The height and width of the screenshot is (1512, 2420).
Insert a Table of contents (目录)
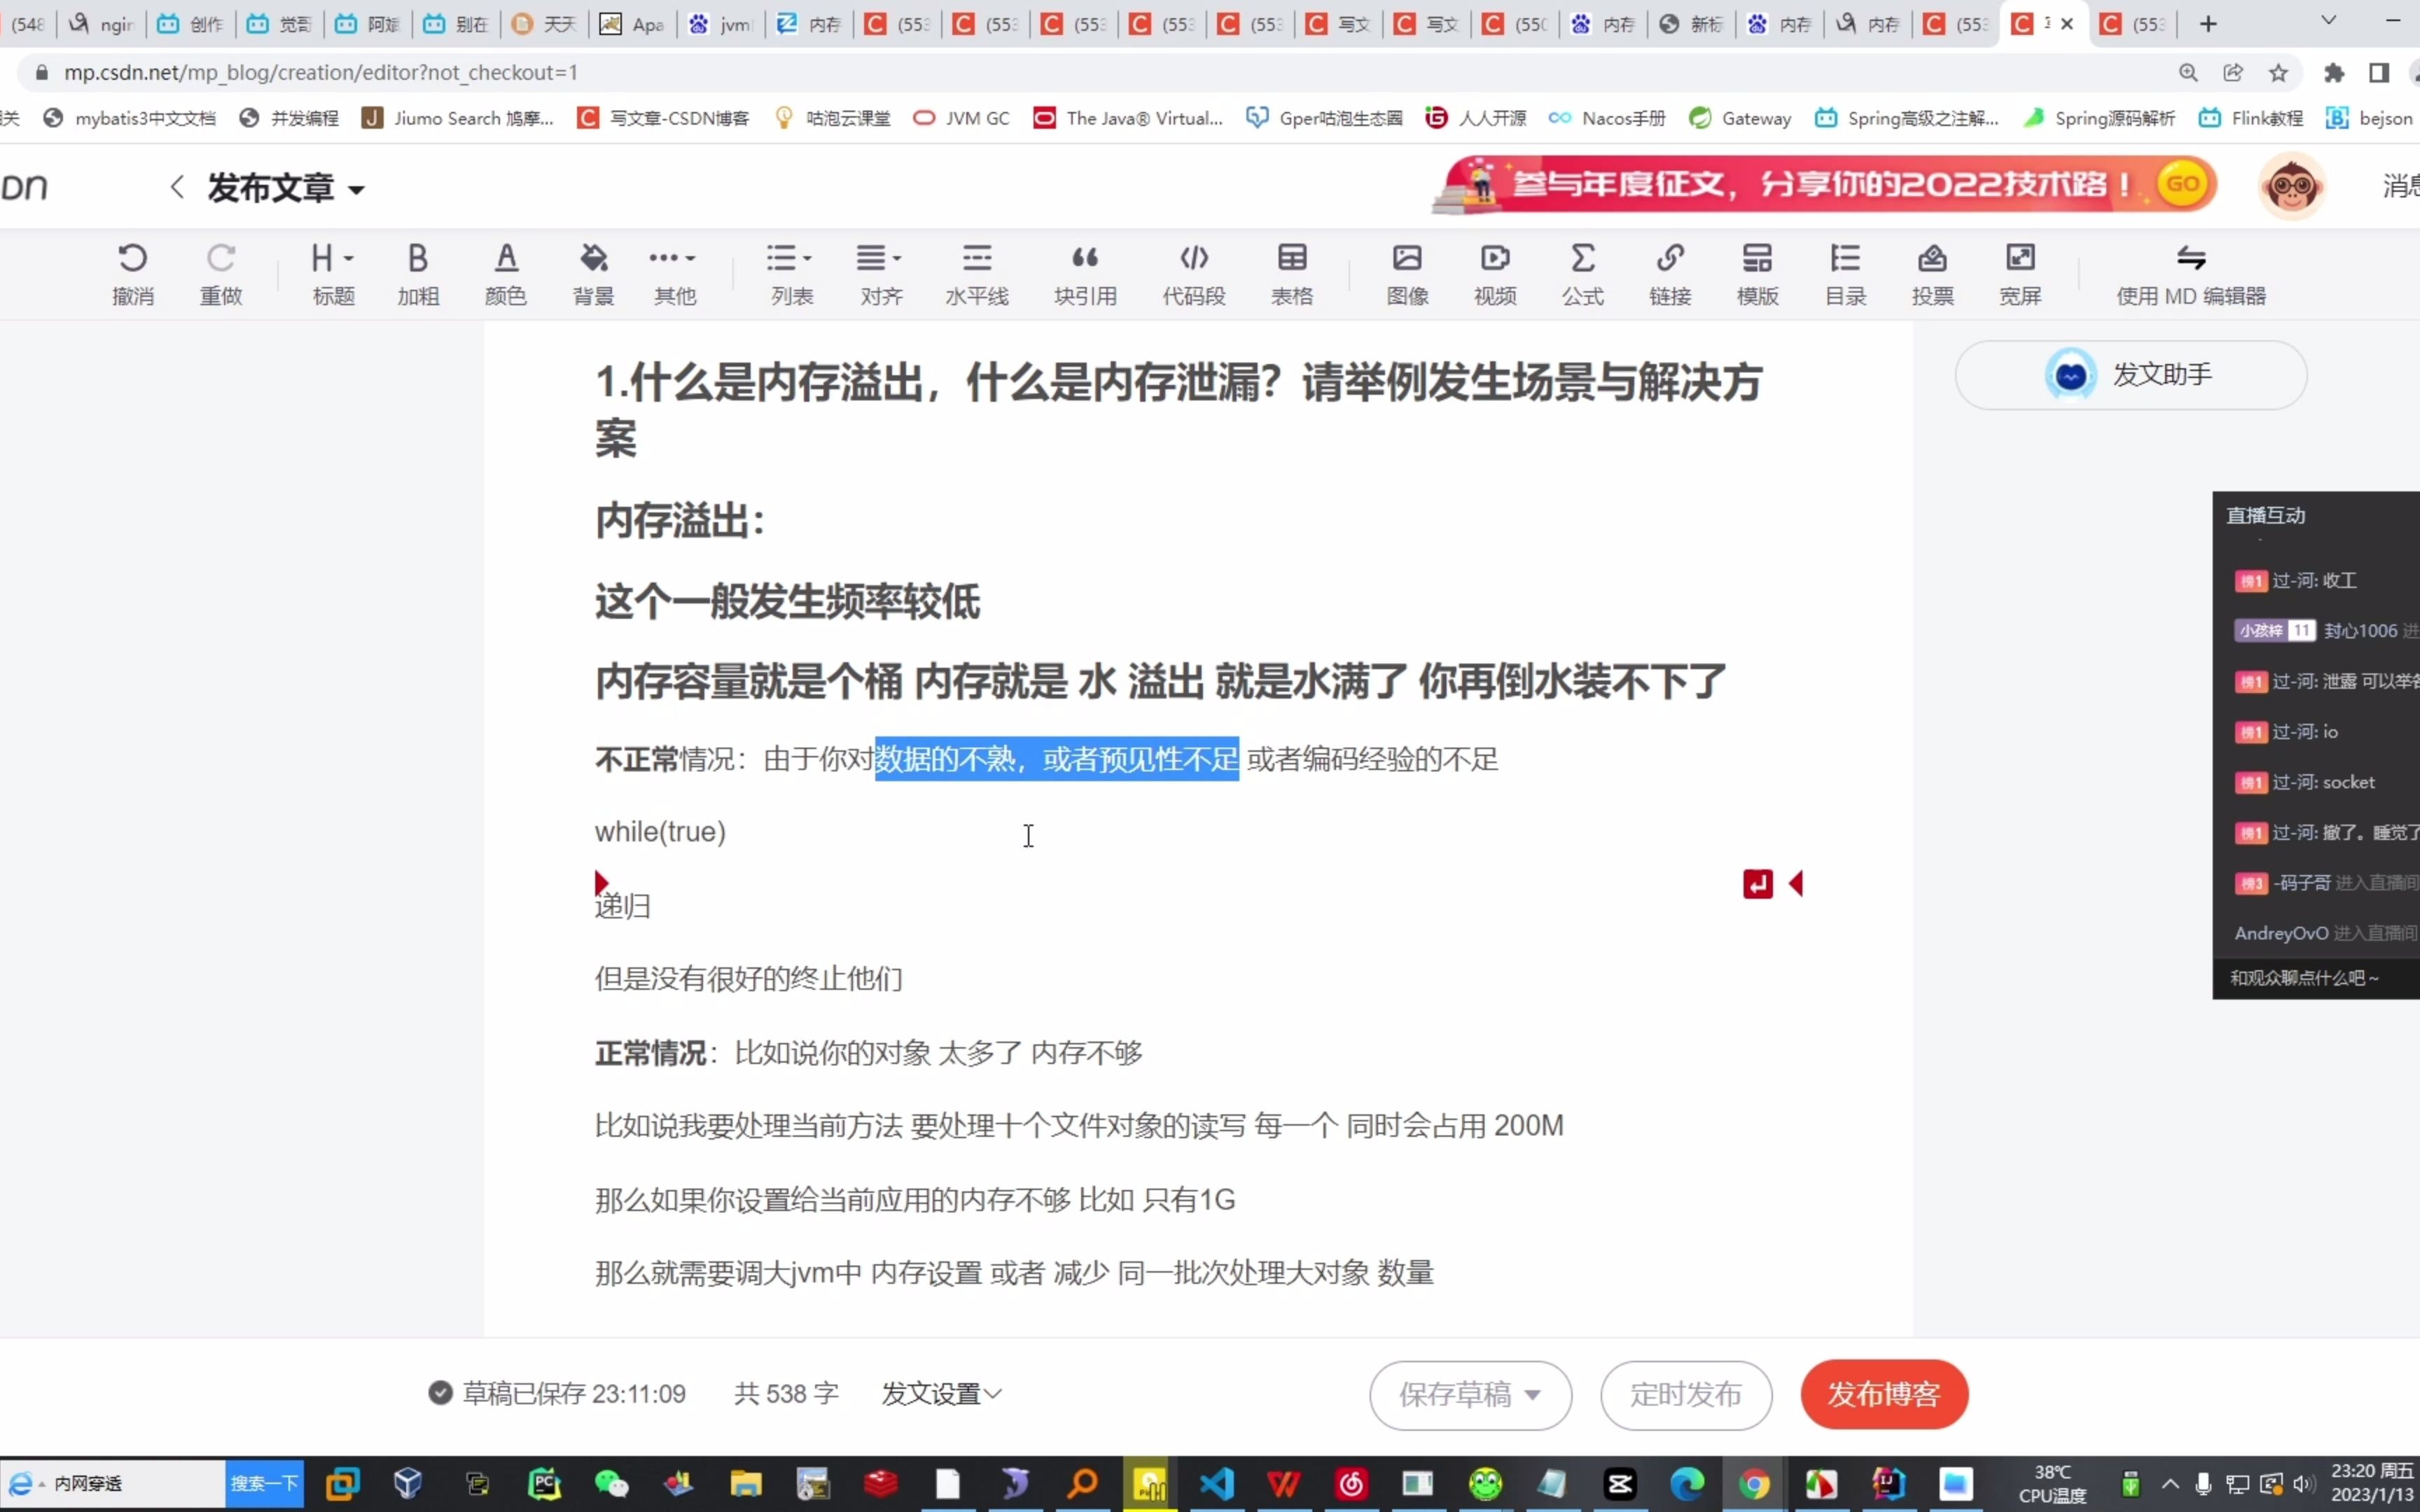pos(1845,274)
